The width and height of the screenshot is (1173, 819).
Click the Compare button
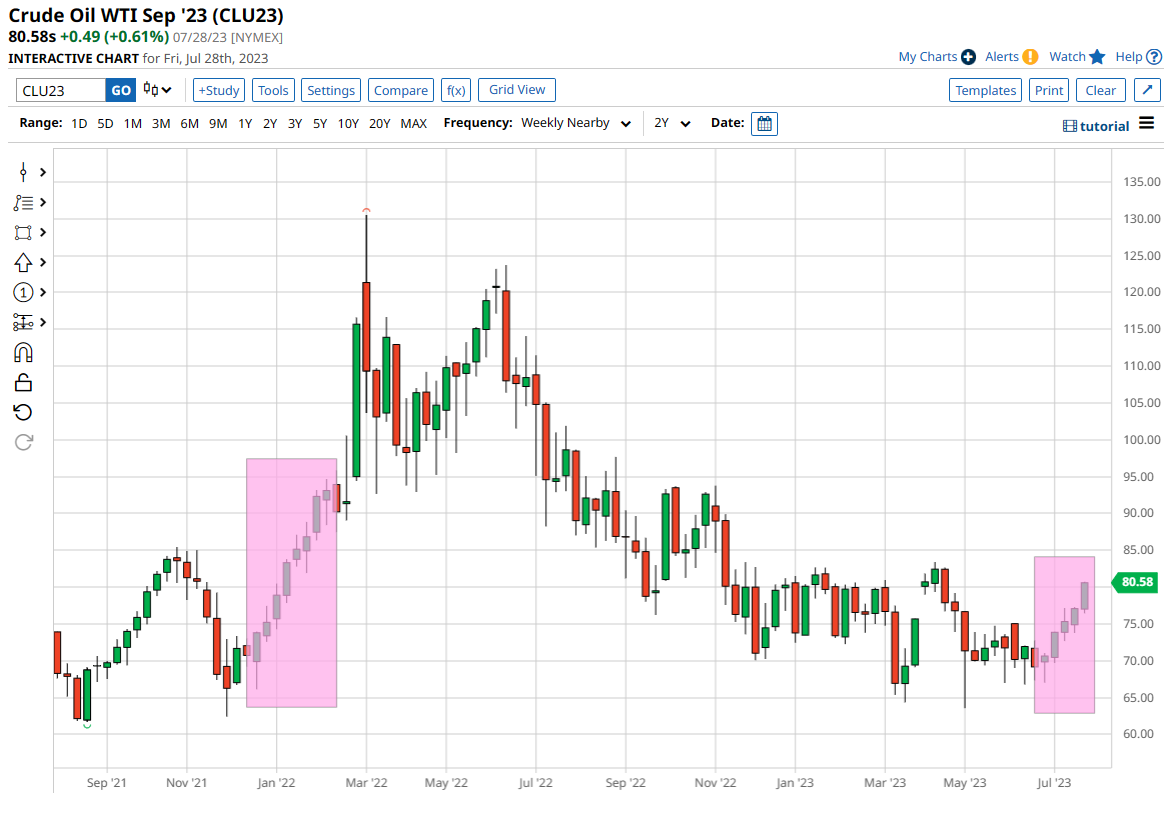pyautogui.click(x=400, y=90)
